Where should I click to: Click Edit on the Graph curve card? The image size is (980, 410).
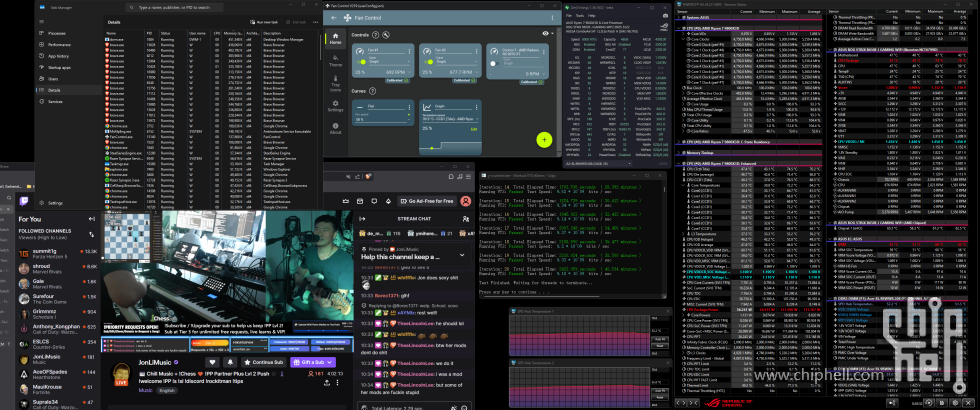tap(474, 129)
